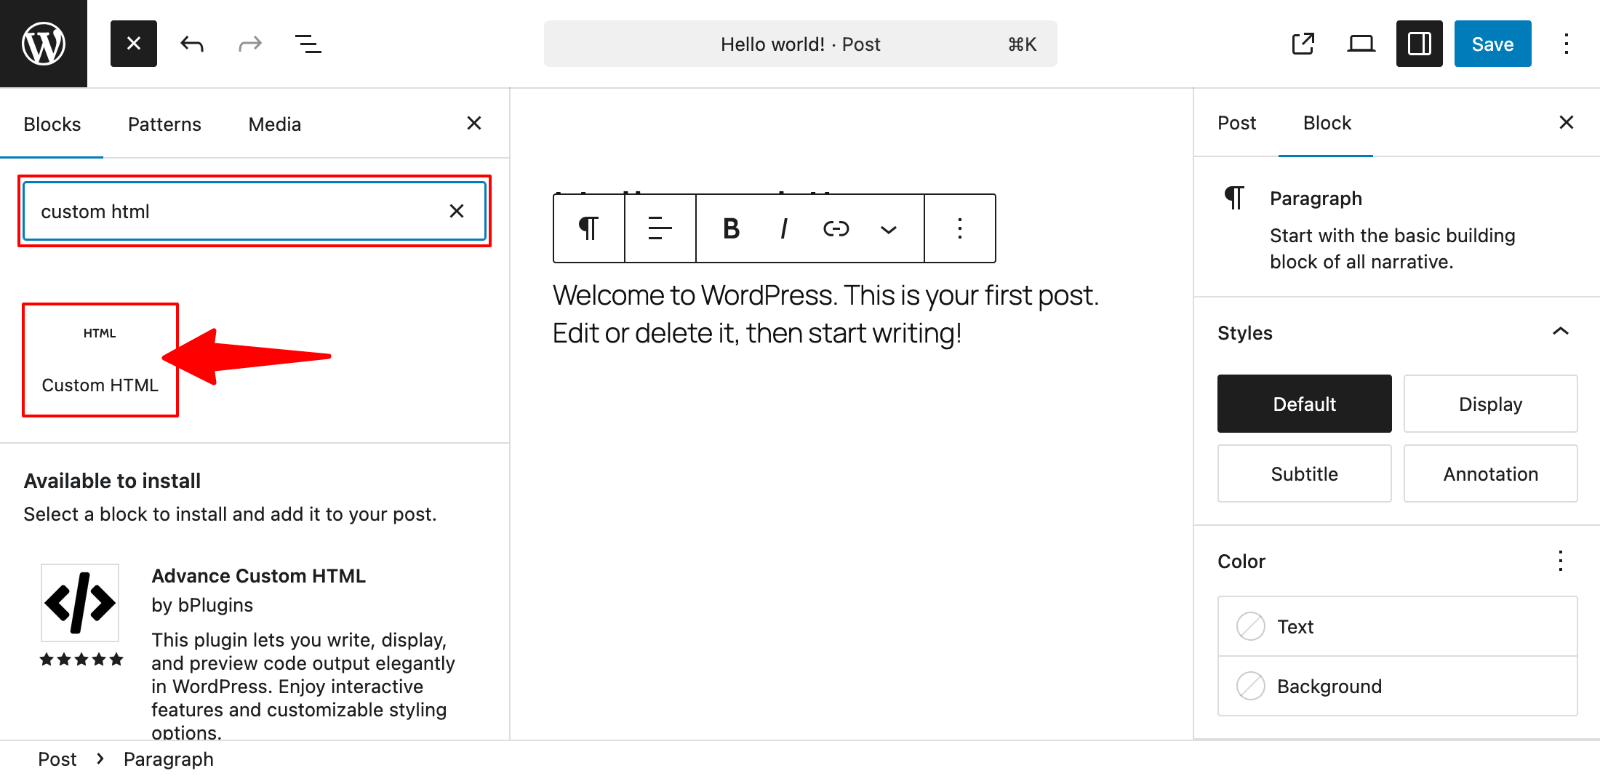Switch to the Block settings tab
The image size is (1600, 776).
click(x=1326, y=123)
